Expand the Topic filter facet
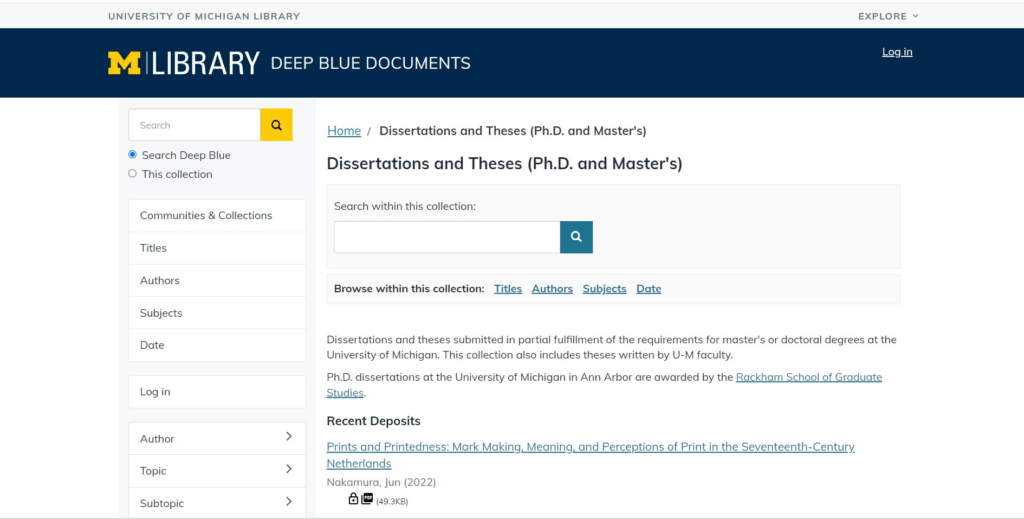Screen dimensions: 1024x519 point(217,471)
